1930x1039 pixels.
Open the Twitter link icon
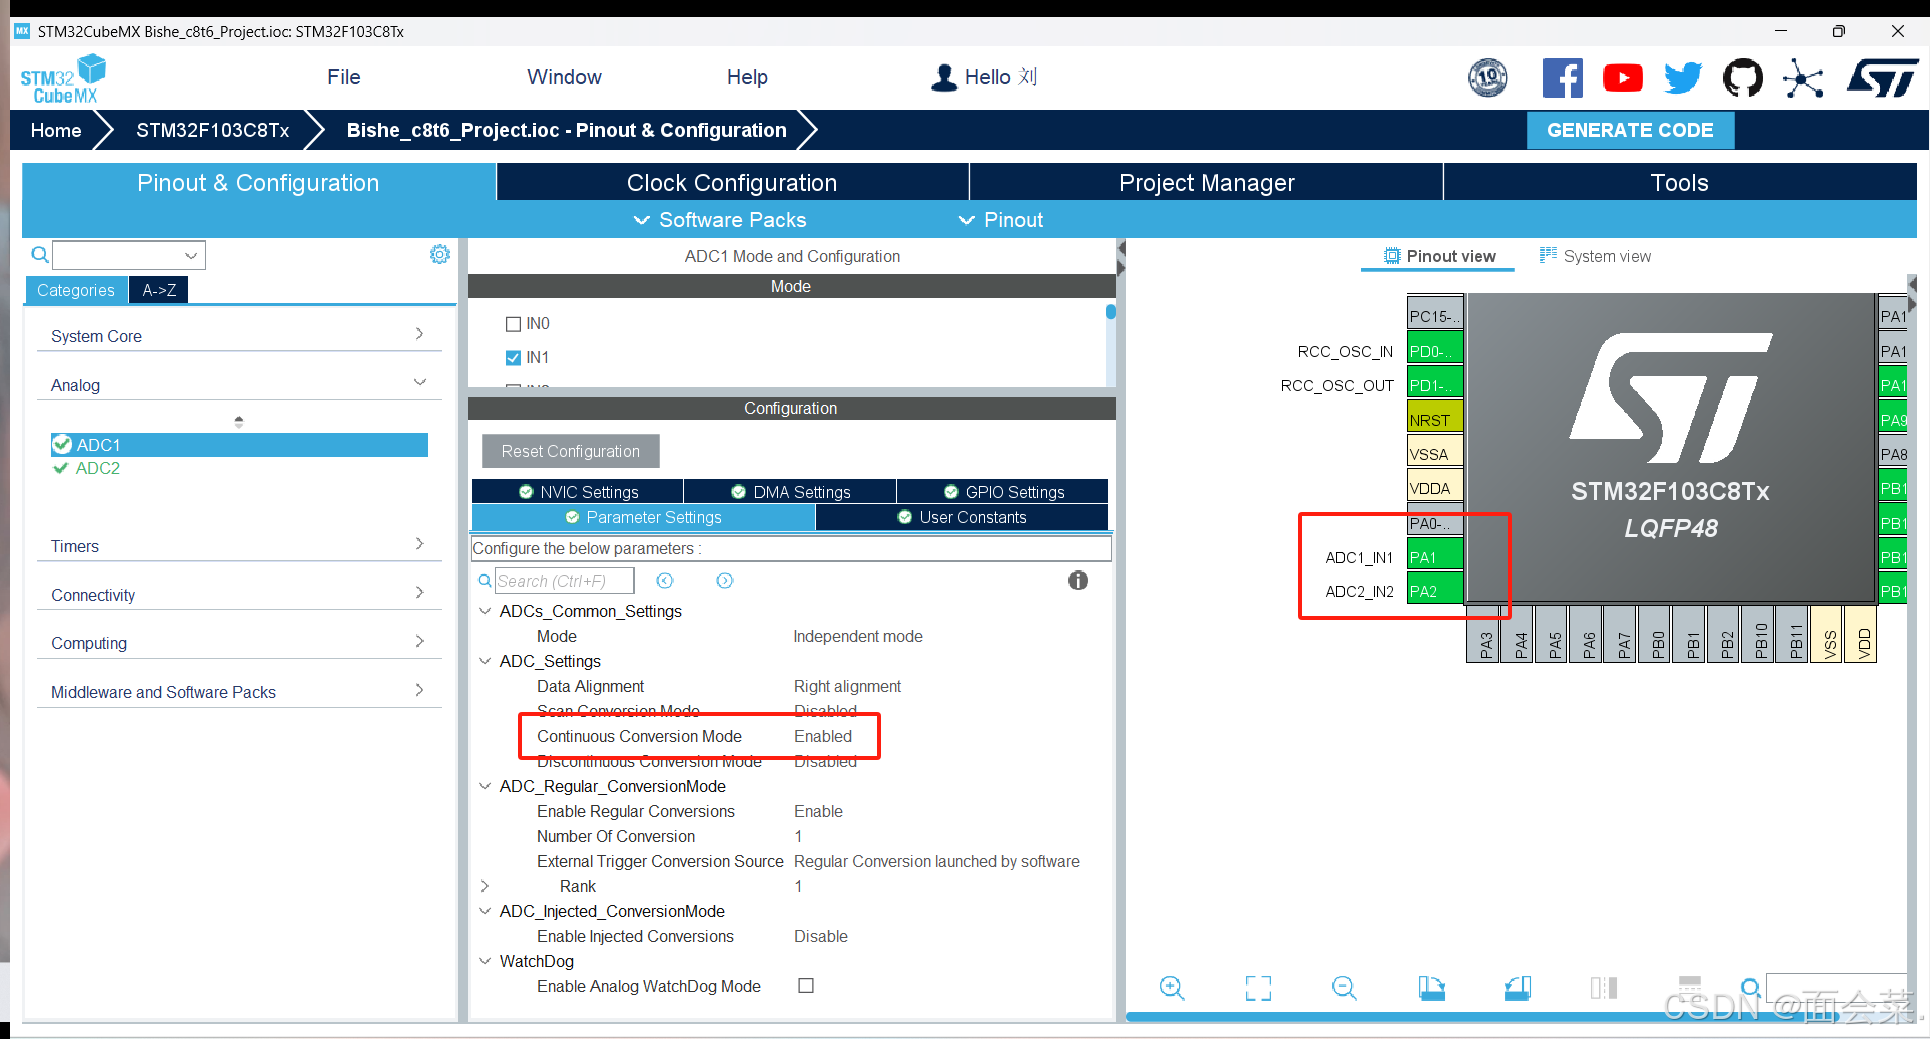[x=1683, y=78]
